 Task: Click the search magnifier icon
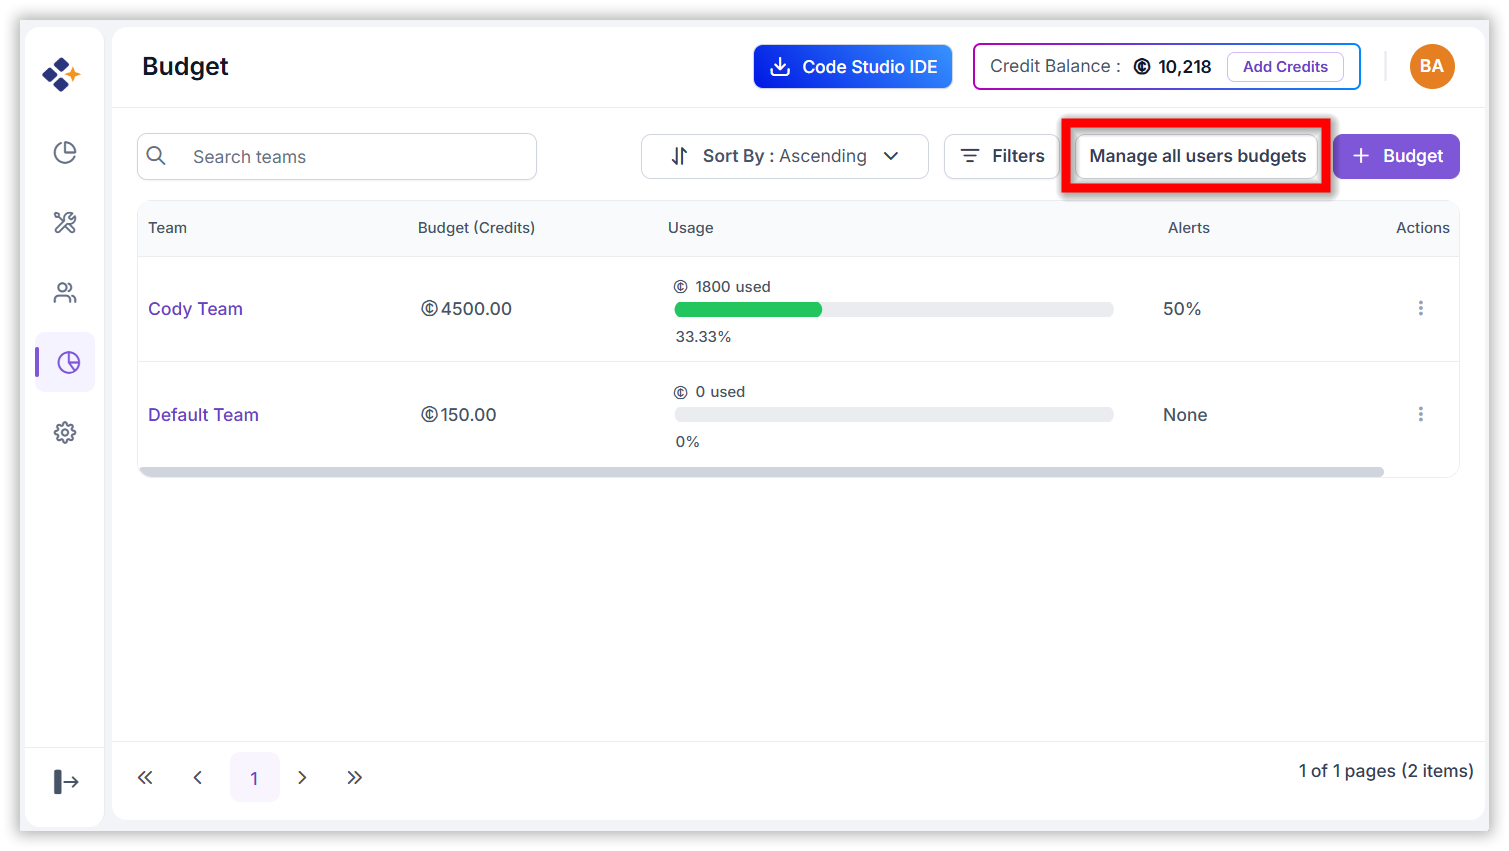pos(157,156)
